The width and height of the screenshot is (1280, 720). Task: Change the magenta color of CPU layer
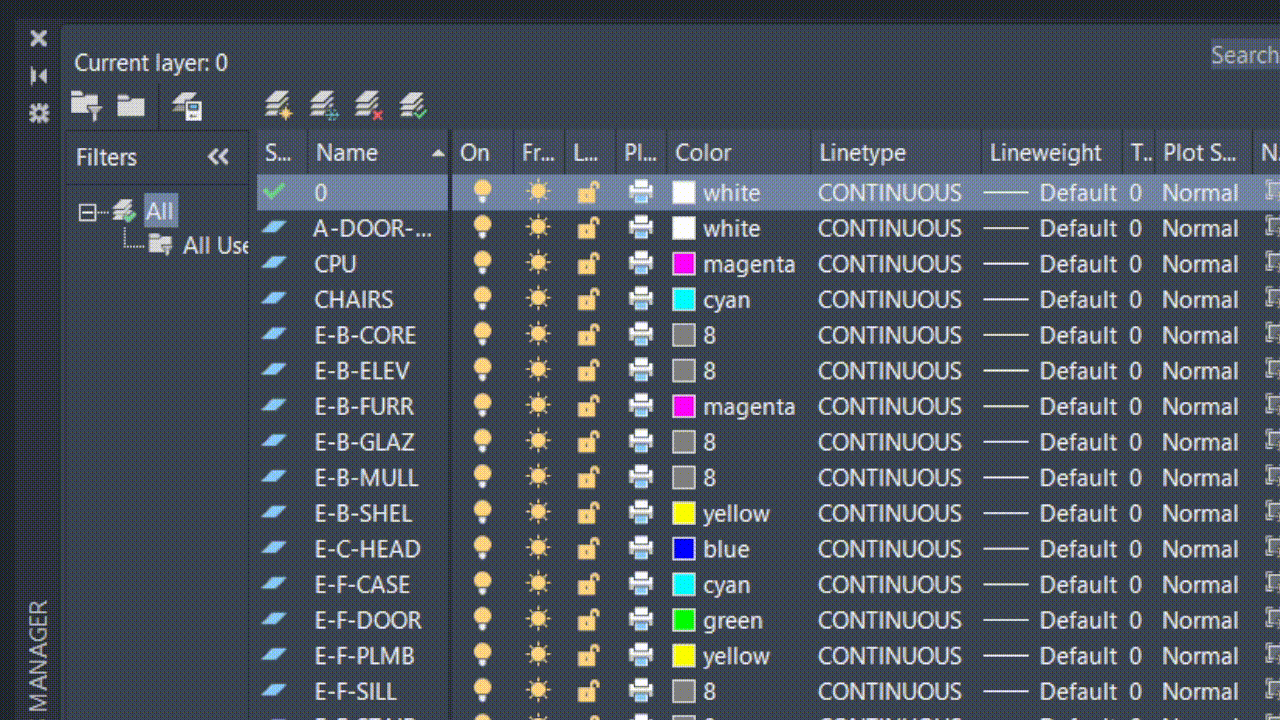684,264
